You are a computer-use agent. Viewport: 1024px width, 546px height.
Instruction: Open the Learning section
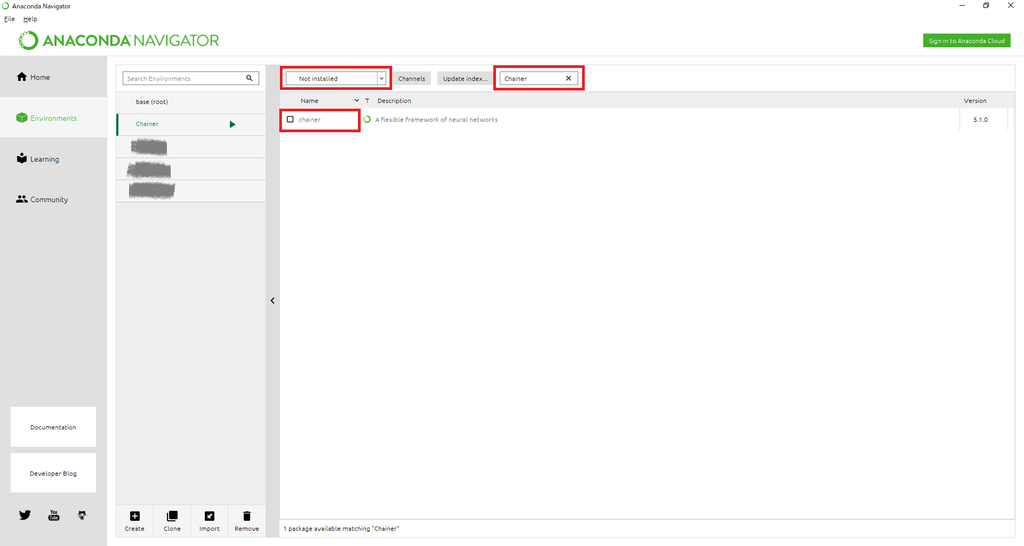pyautogui.click(x=53, y=159)
